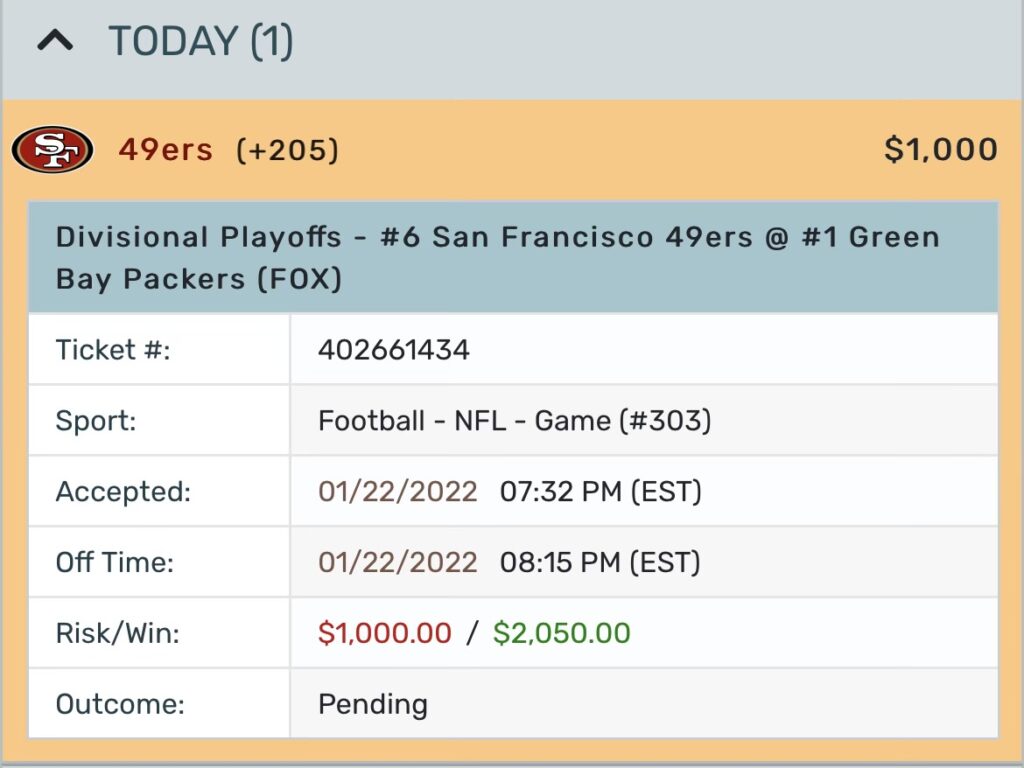Click the $1,000 wager amount in header
Image resolution: width=1024 pixels, height=768 pixels.
pyautogui.click(x=940, y=150)
